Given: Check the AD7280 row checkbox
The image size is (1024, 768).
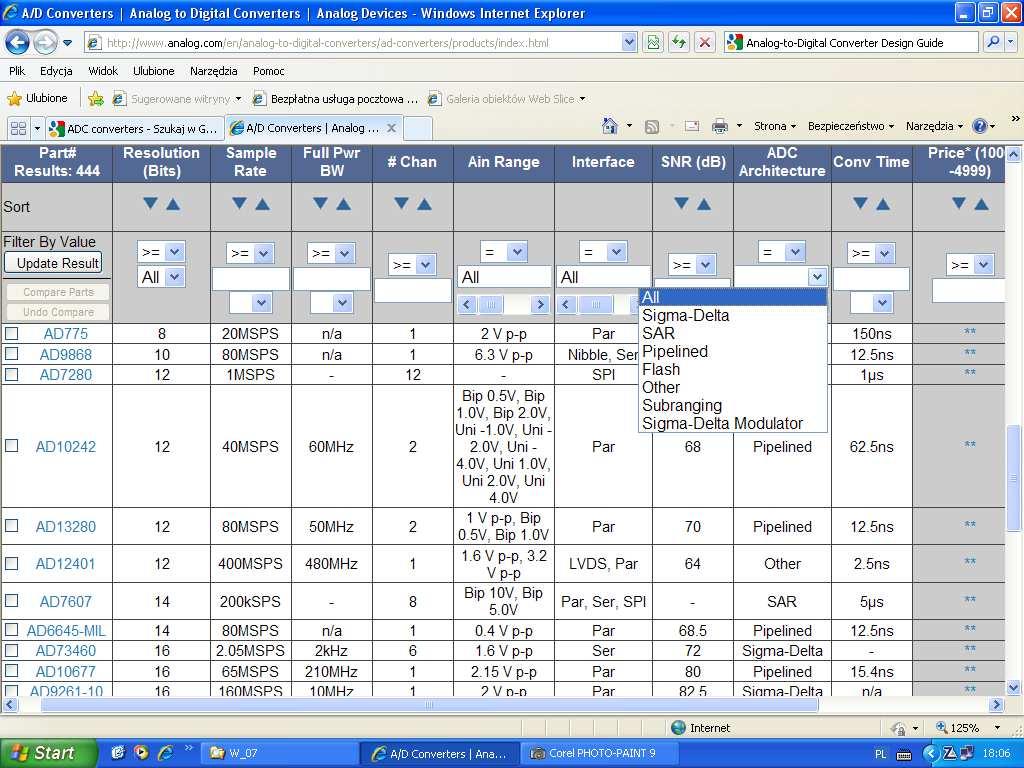Looking at the screenshot, I should coord(12,374).
